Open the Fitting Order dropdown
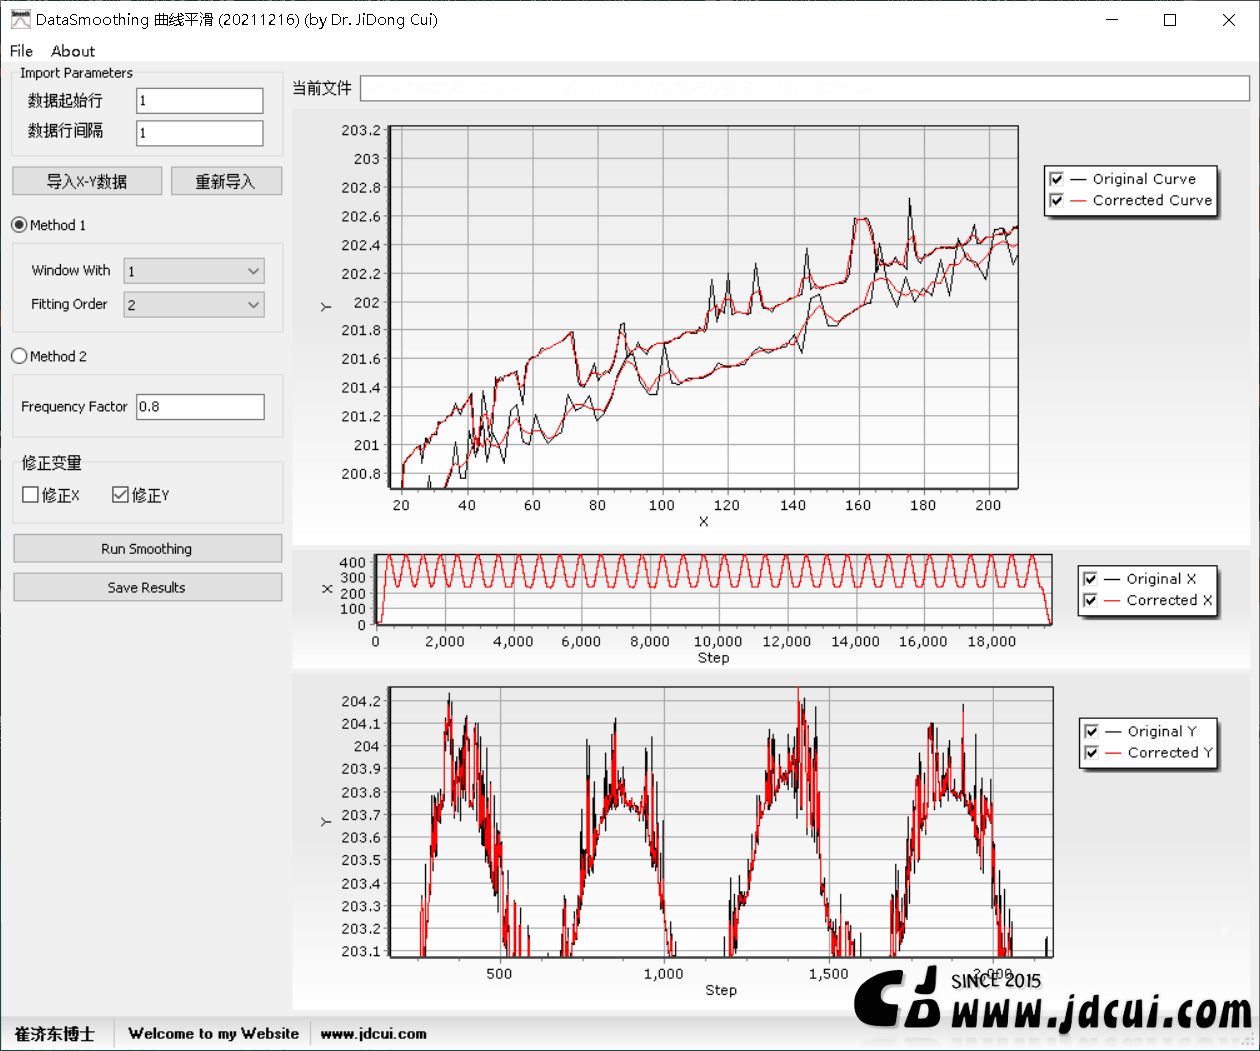Screen dimensions: 1260x1051 pyautogui.click(x=194, y=305)
